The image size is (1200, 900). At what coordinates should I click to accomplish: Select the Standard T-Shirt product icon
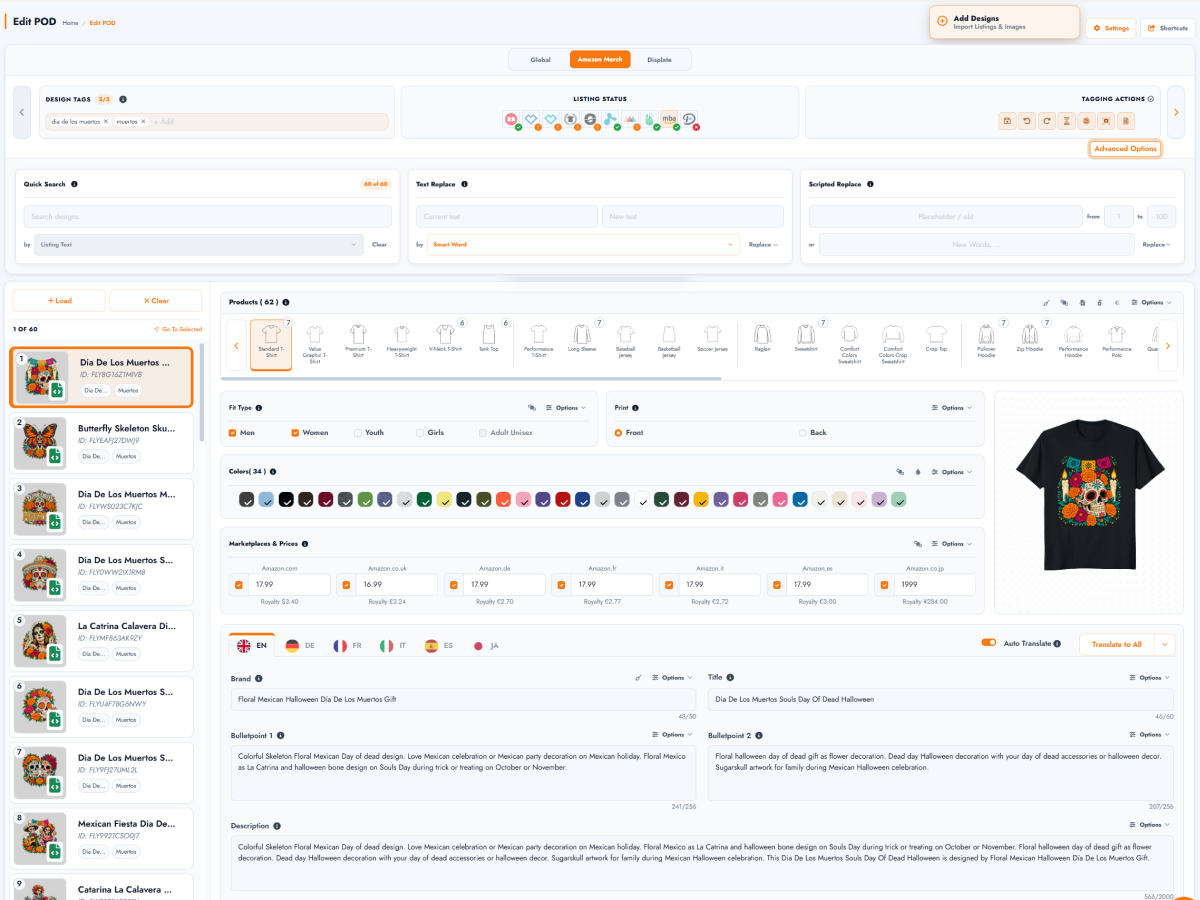click(x=271, y=345)
